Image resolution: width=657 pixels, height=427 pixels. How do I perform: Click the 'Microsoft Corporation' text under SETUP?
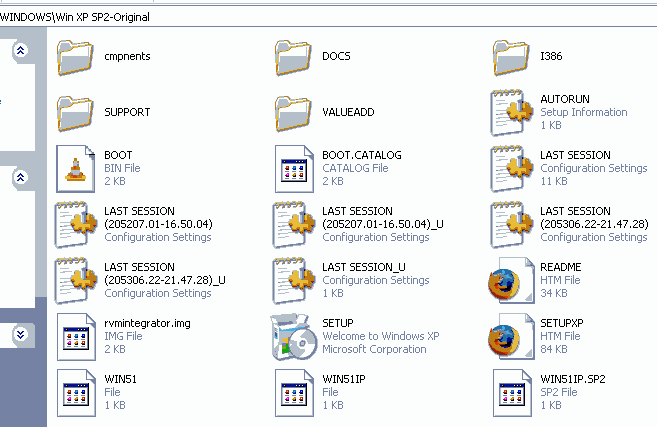coord(374,349)
